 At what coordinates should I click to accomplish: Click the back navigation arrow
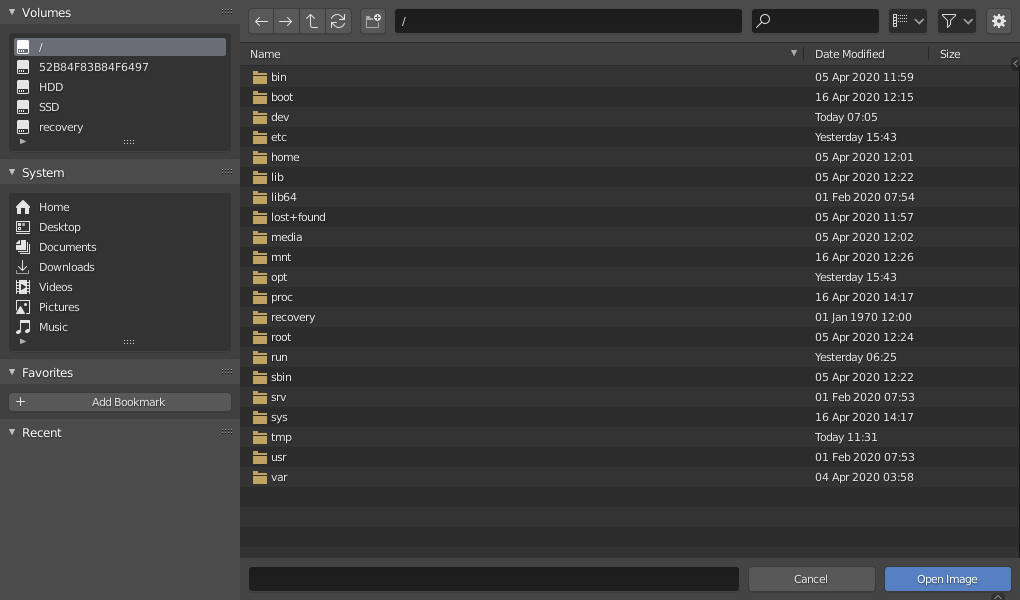point(261,20)
